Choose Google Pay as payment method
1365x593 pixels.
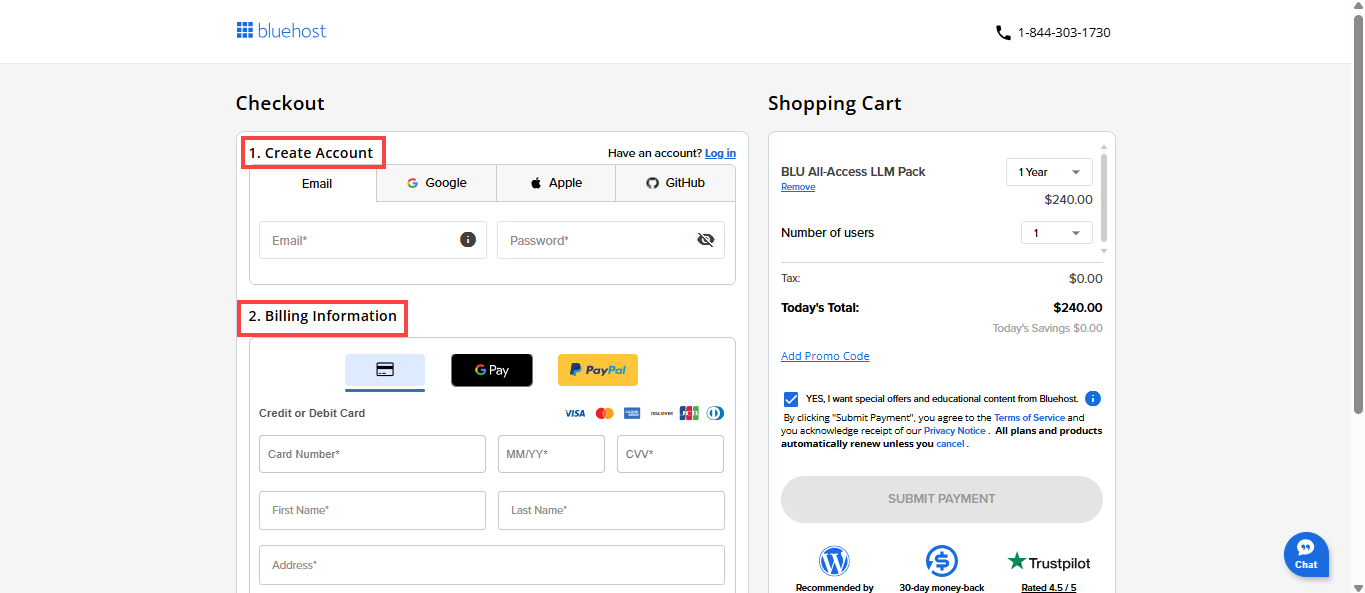pos(491,370)
